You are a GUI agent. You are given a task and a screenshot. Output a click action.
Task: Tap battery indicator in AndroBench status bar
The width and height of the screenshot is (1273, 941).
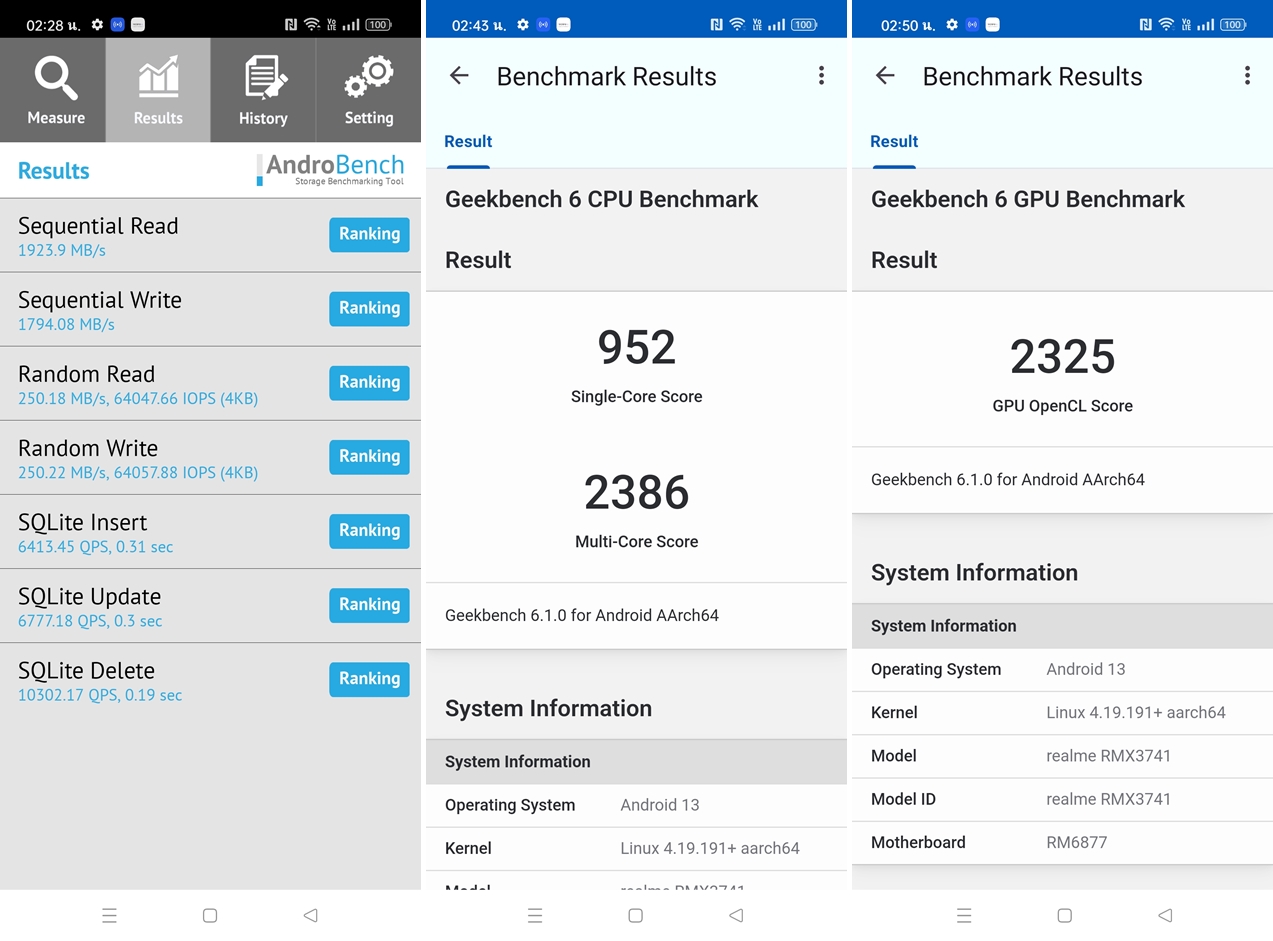(378, 24)
